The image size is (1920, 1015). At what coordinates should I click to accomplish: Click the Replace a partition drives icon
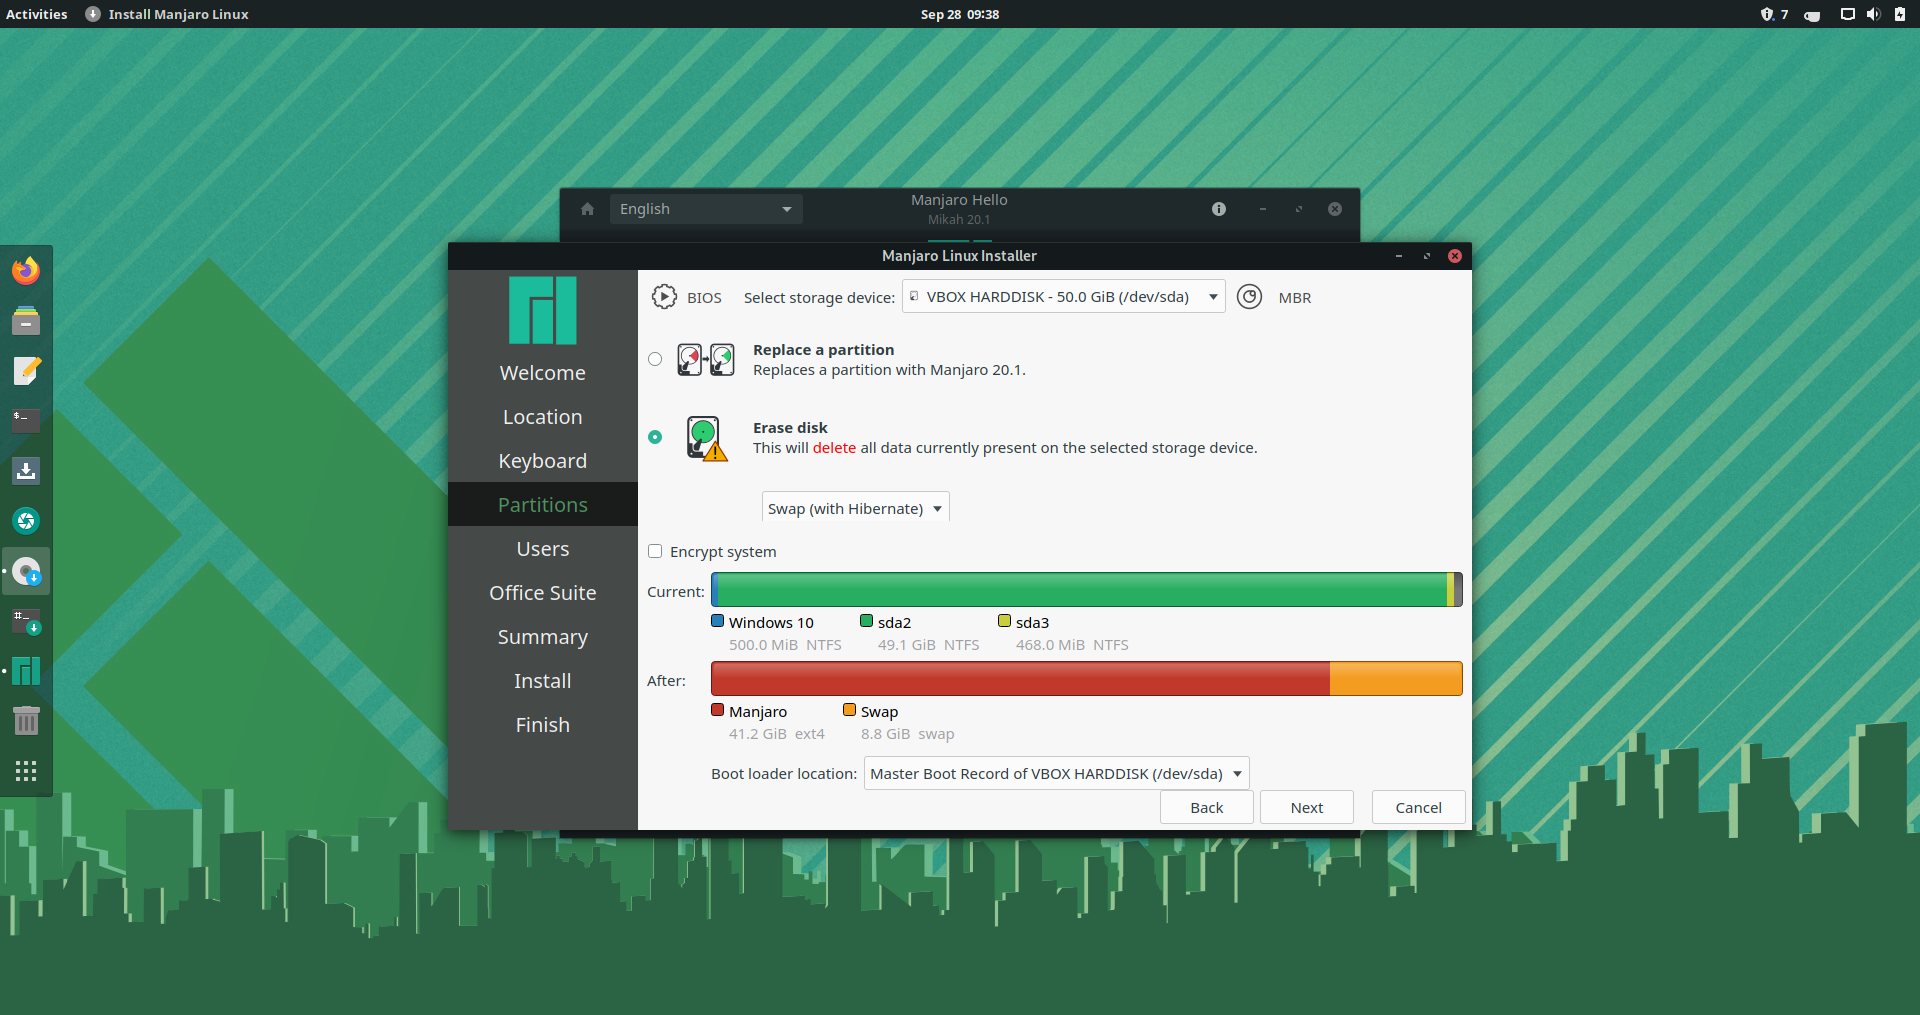[706, 359]
